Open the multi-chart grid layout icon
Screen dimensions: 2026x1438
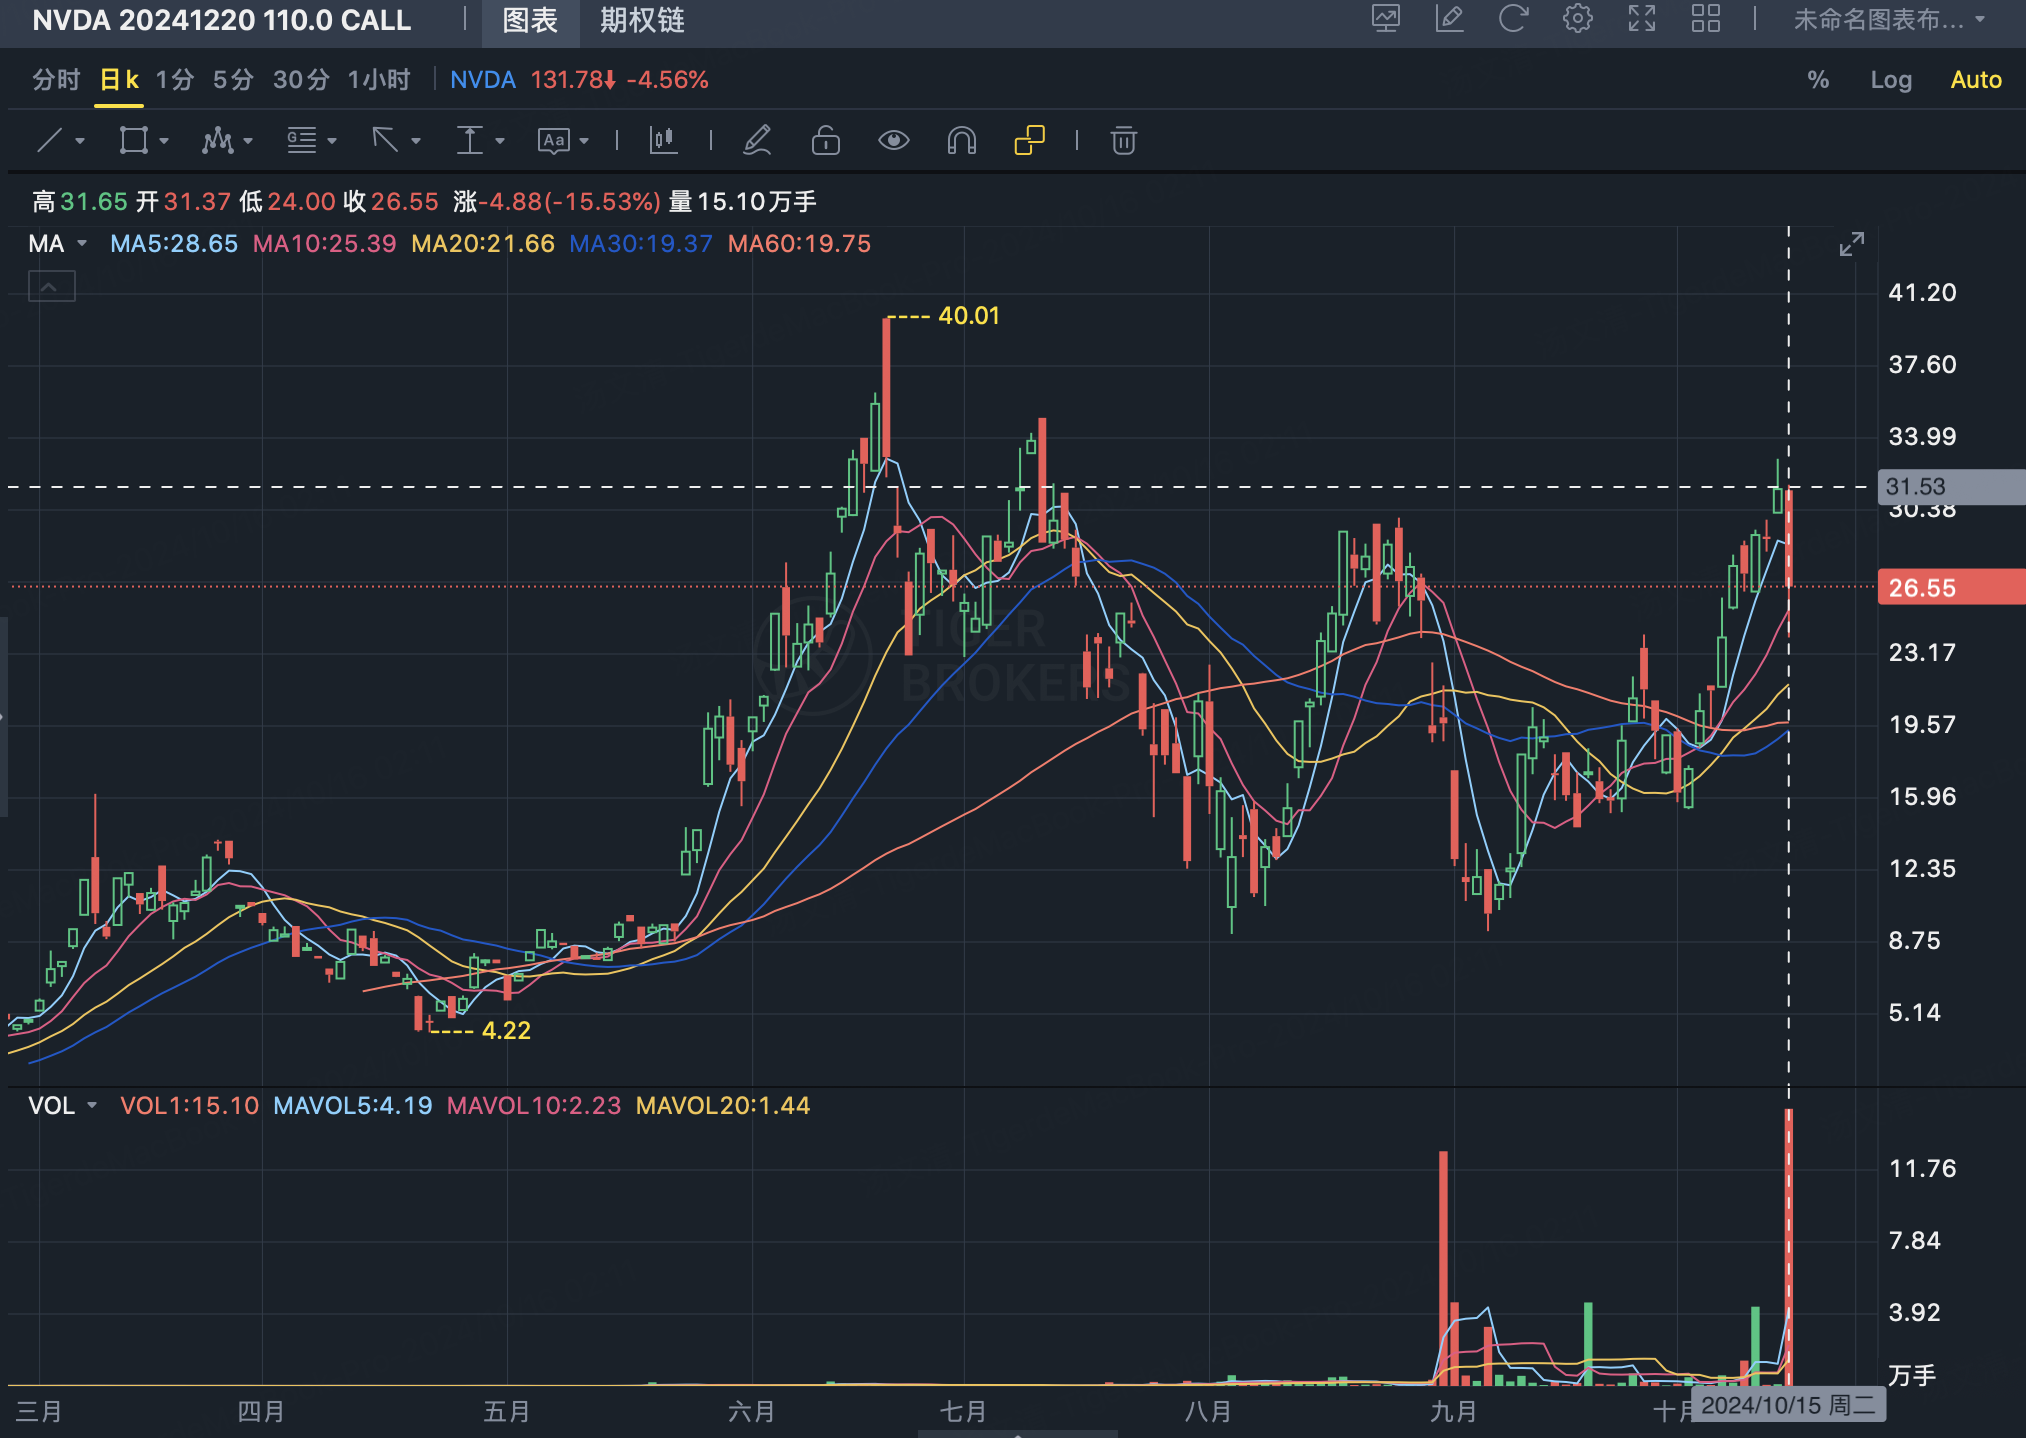coord(1705,19)
